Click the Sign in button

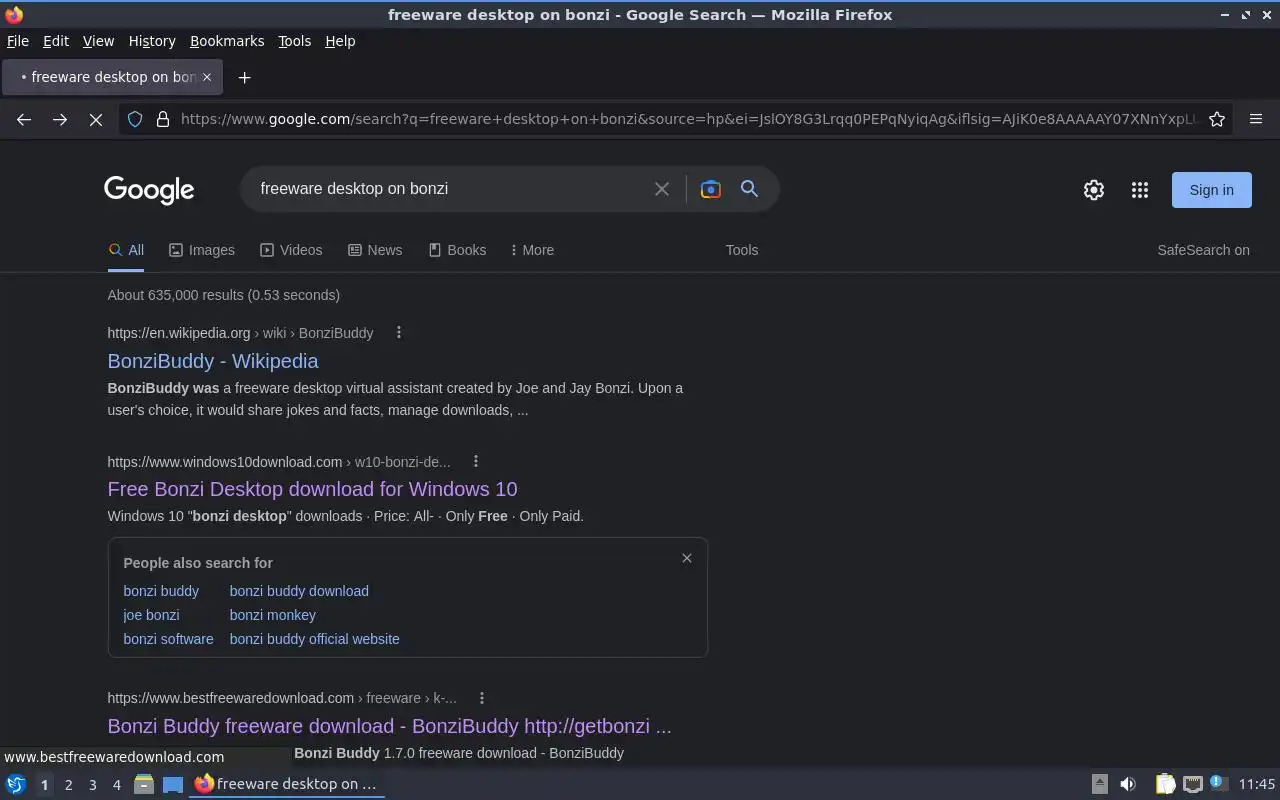click(1211, 190)
